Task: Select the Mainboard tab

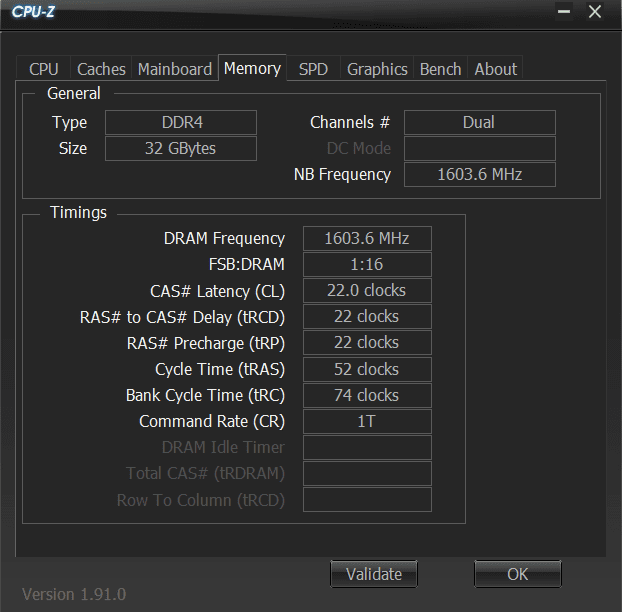Action: pos(175,69)
